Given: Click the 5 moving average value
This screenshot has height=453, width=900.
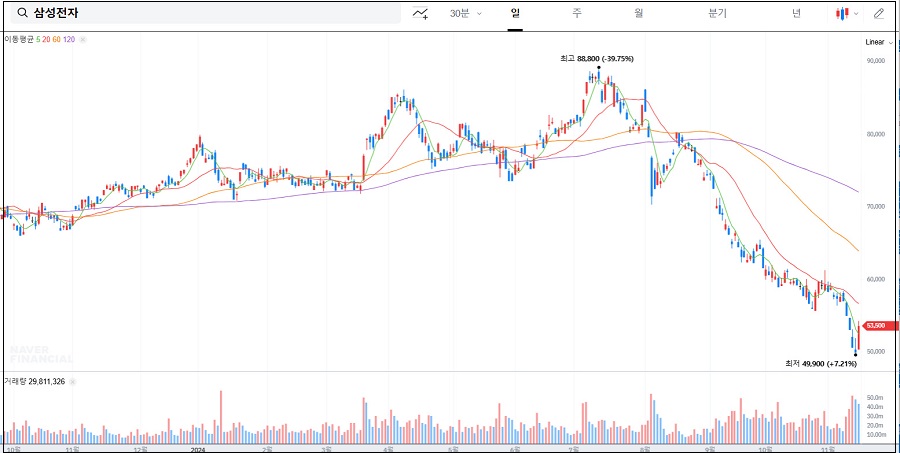Looking at the screenshot, I should click(x=38, y=39).
